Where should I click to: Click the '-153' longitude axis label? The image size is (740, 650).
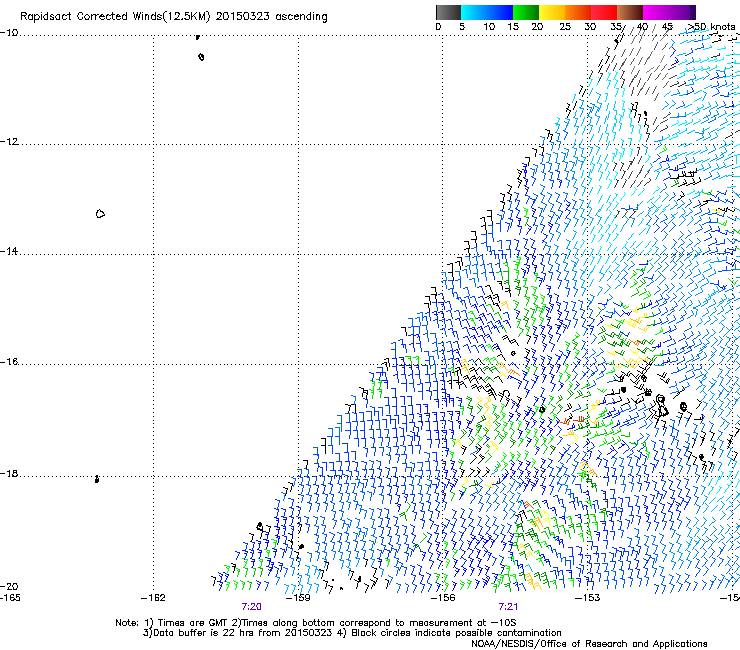click(588, 598)
